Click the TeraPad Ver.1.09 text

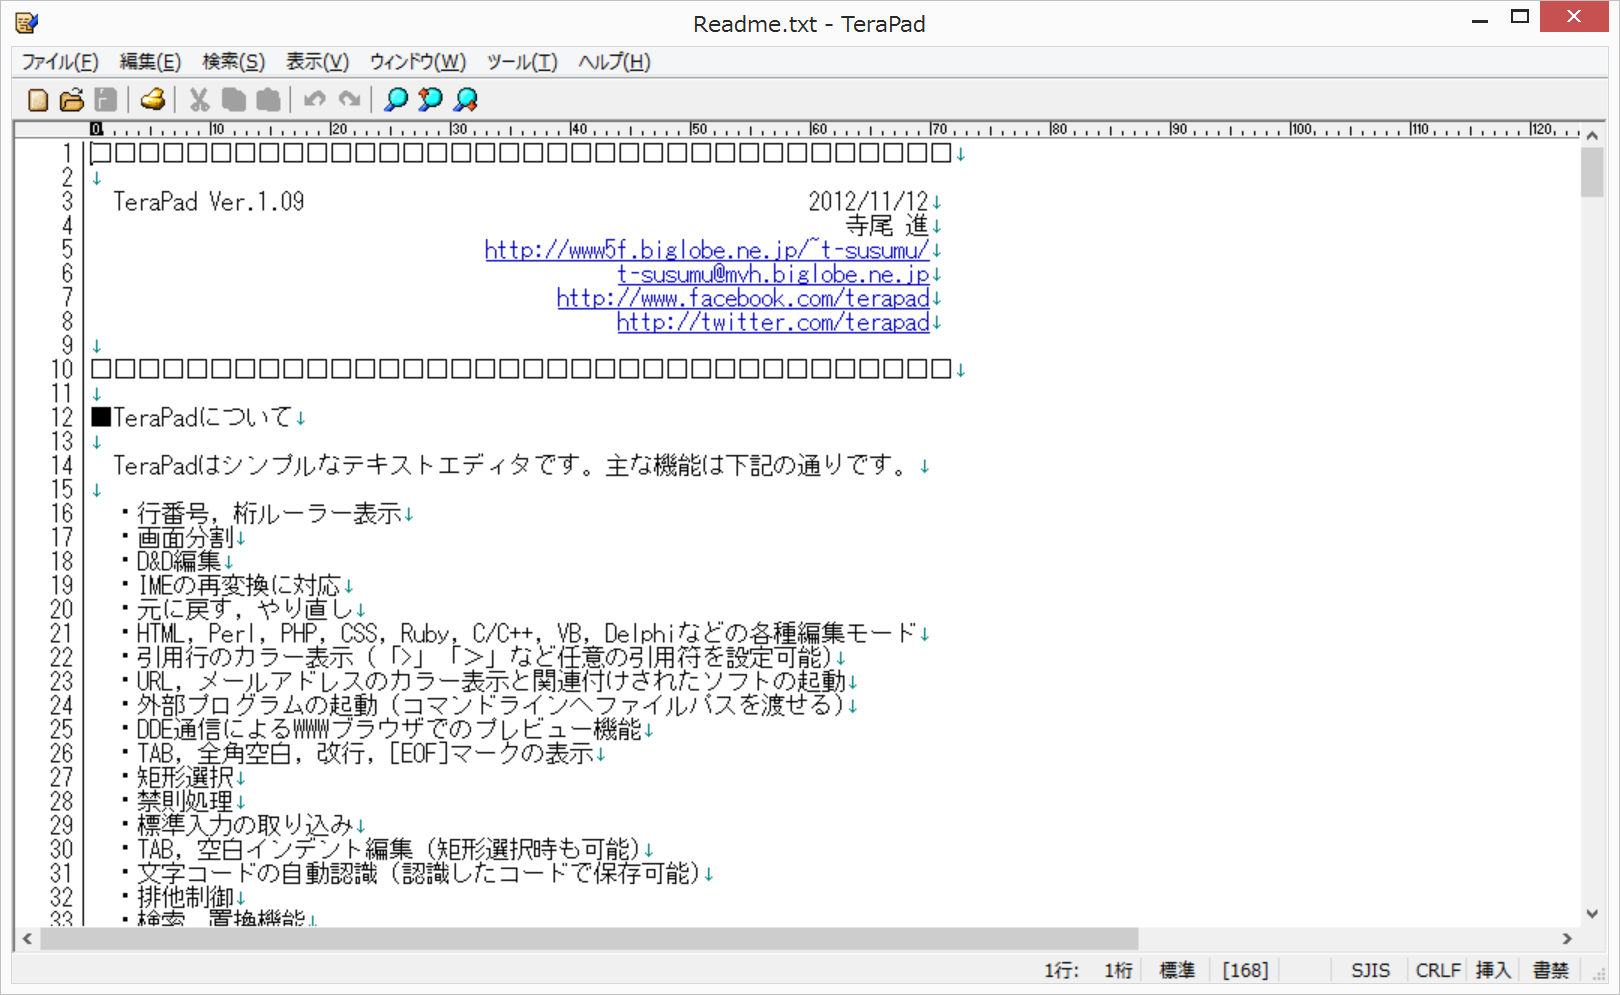(209, 202)
